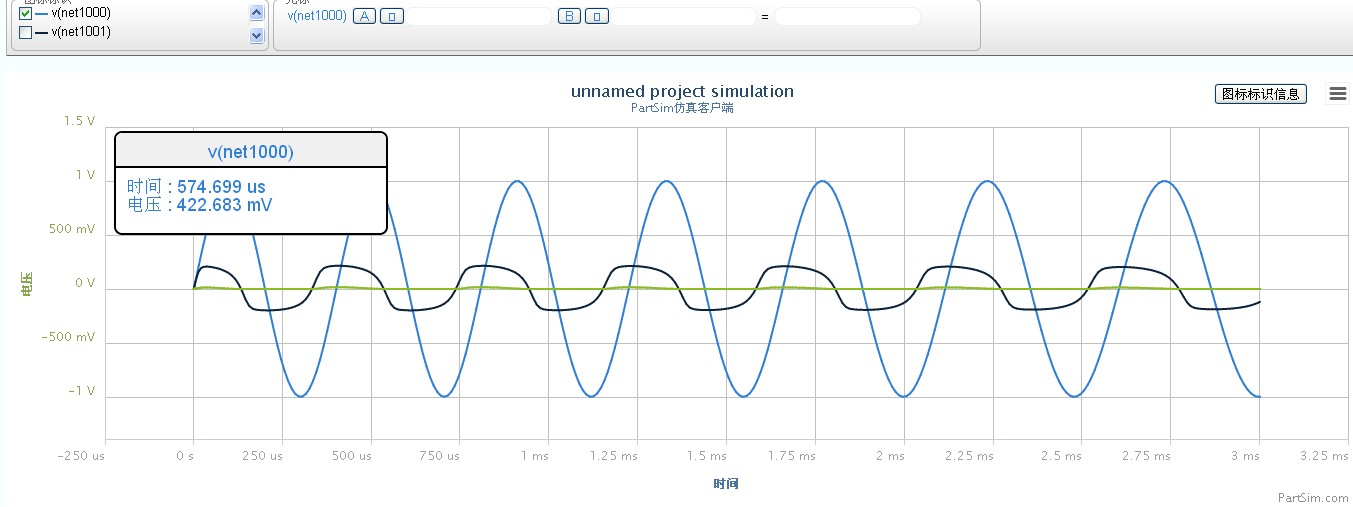1353x507 pixels.
Task: Click the v(net1001) legend label text
Action: (81, 32)
